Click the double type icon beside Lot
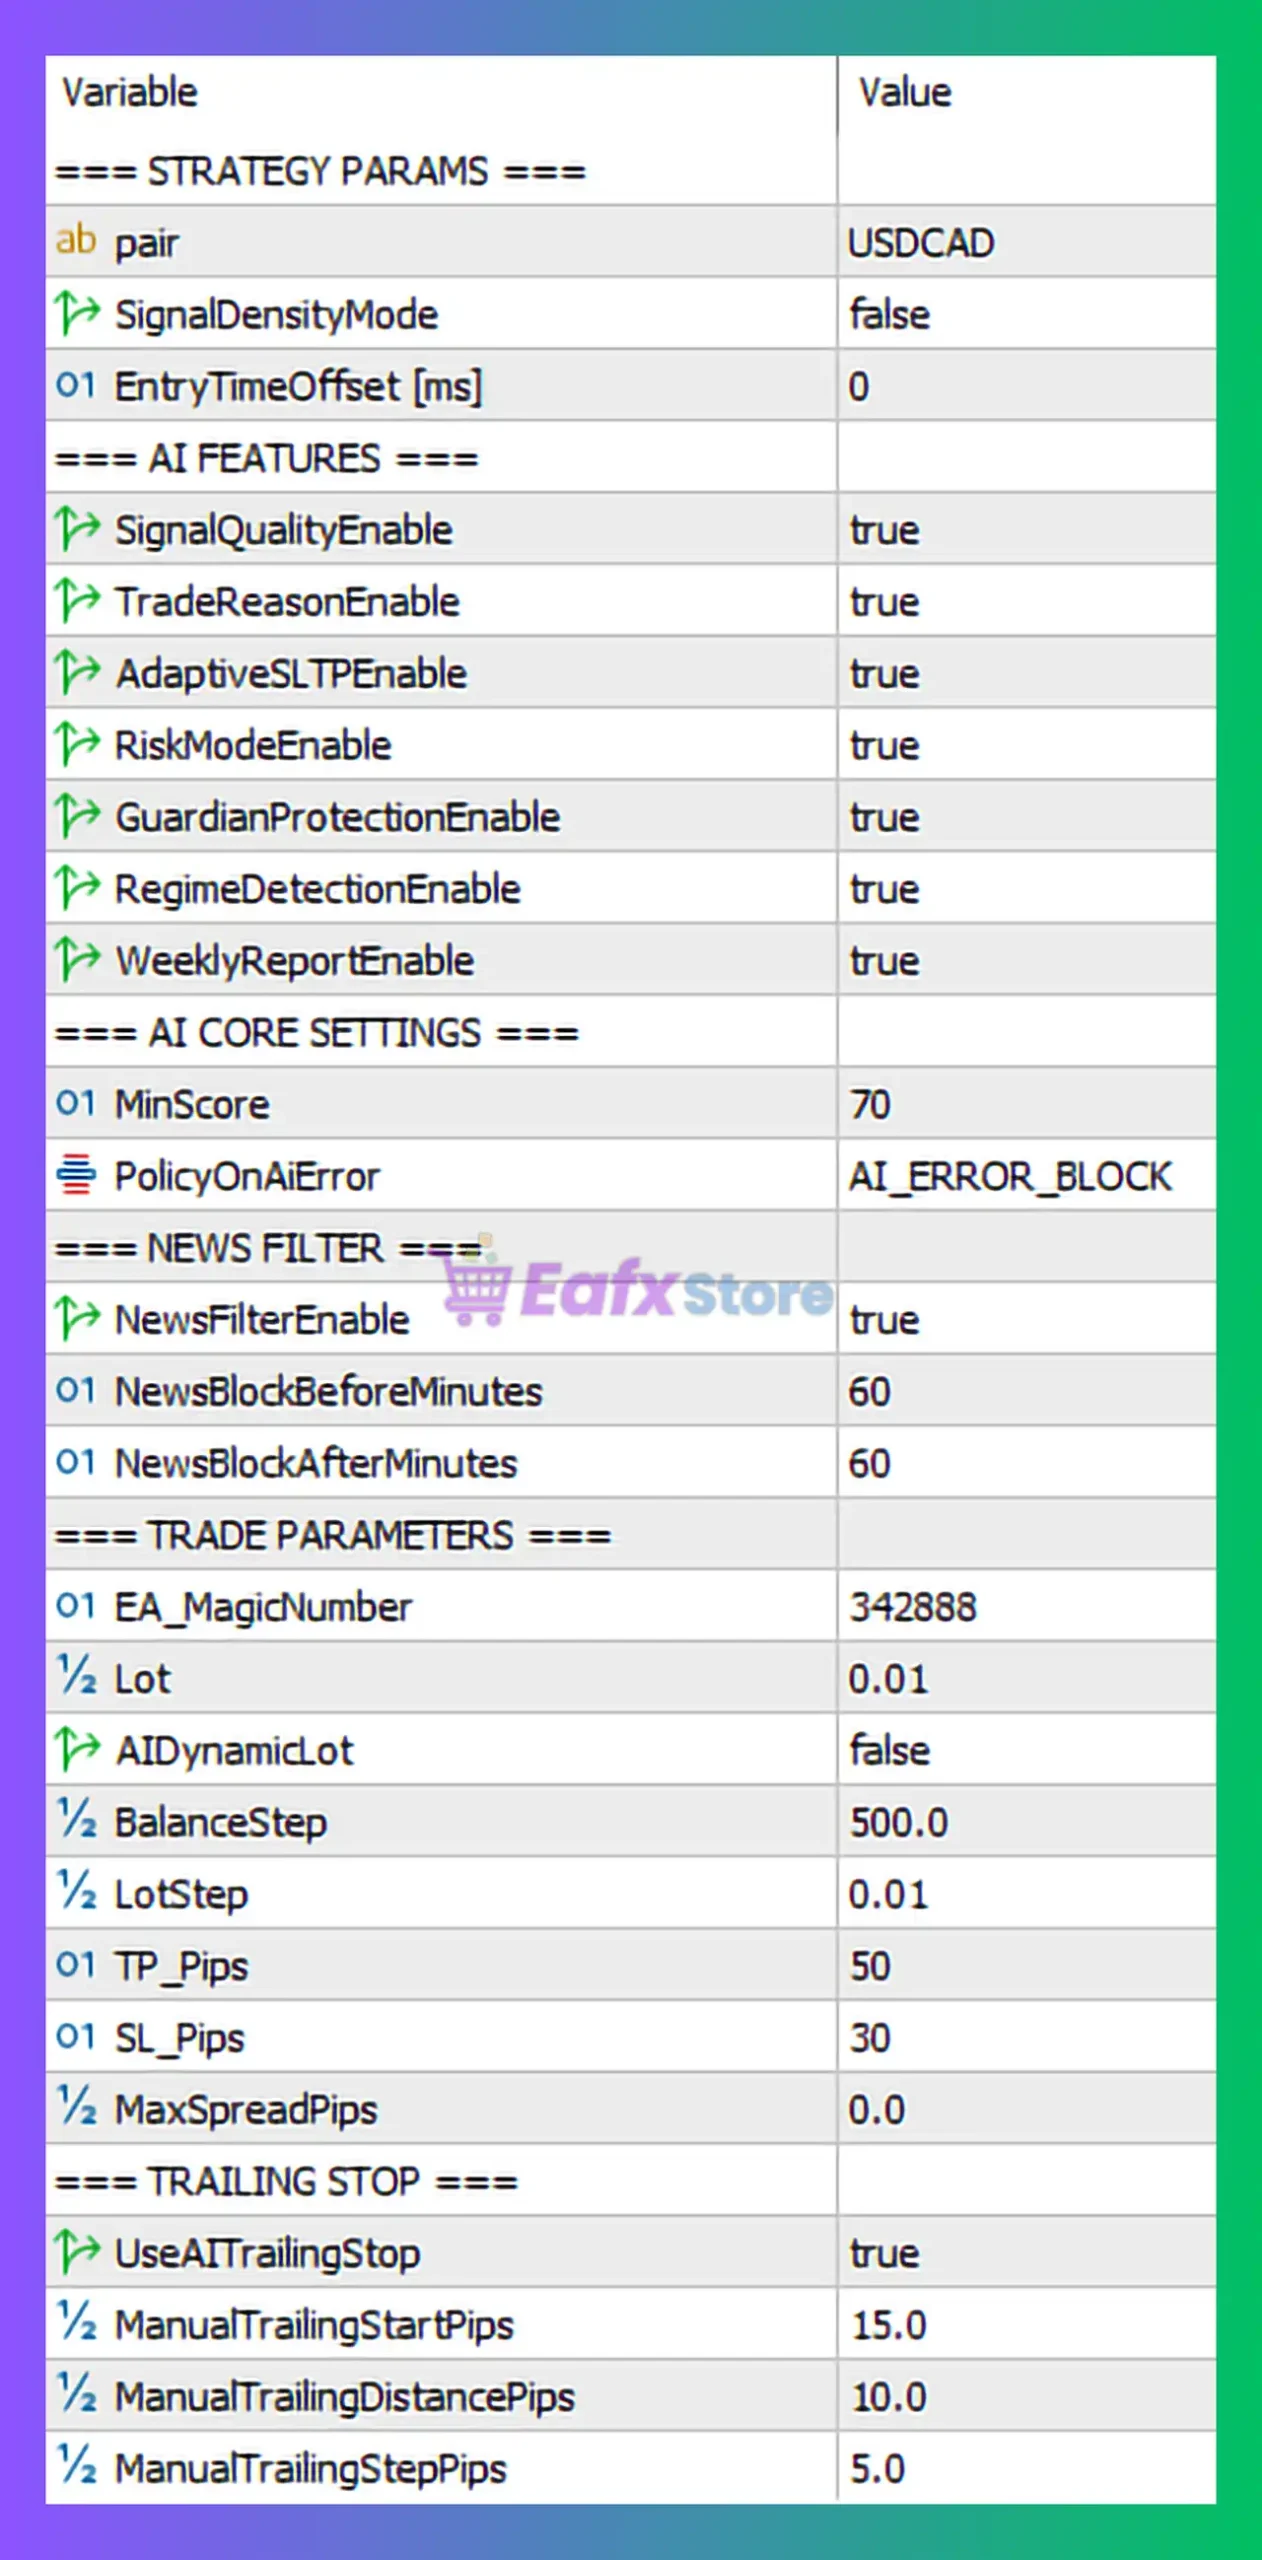The image size is (1262, 2560). (x=76, y=1678)
